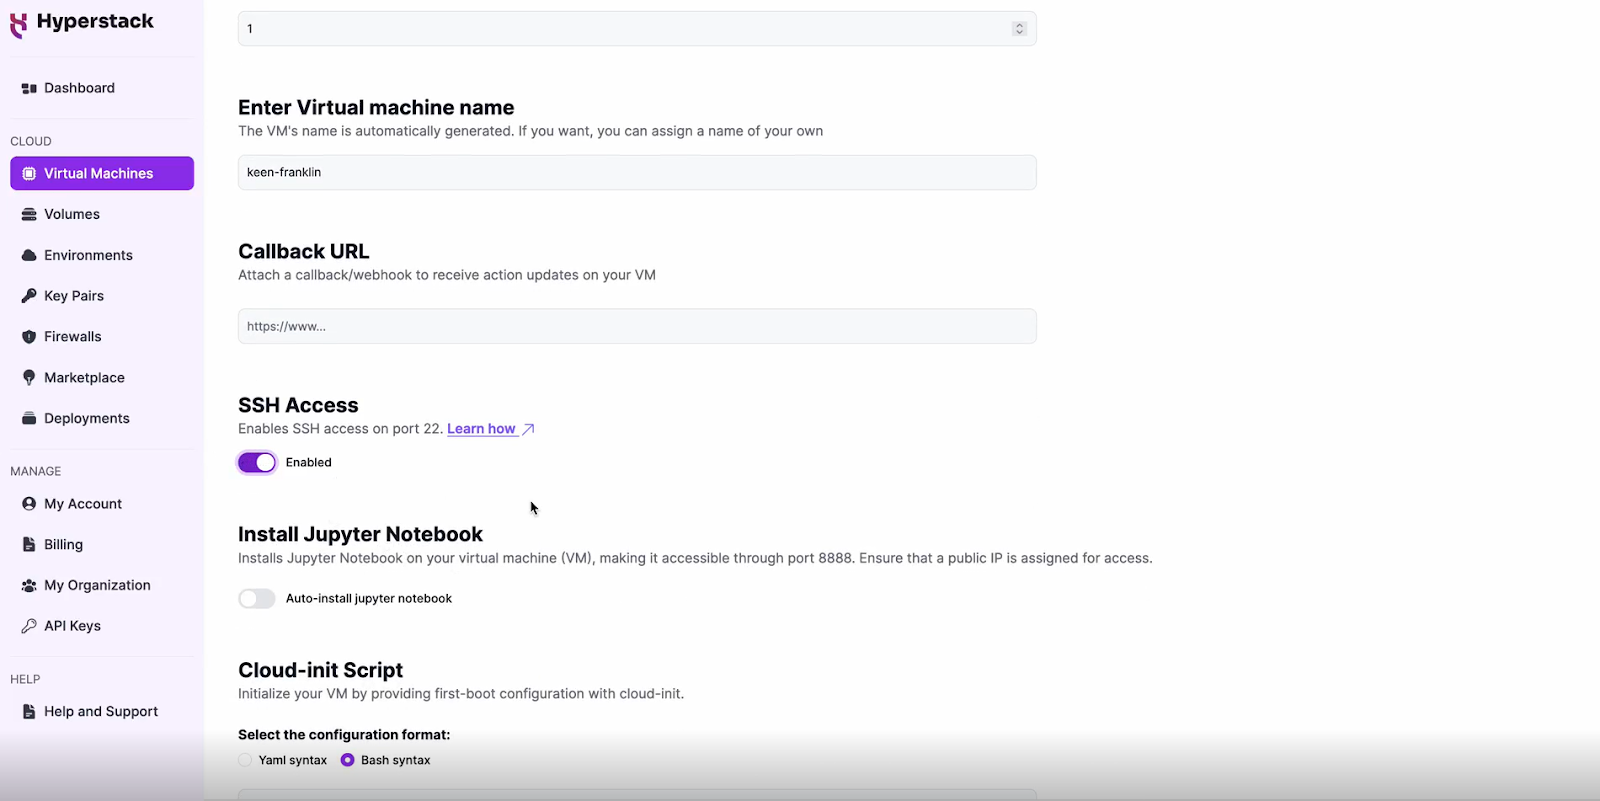Open Firewalls from the sidebar icon
Image resolution: width=1600 pixels, height=801 pixels.
pyautogui.click(x=29, y=337)
